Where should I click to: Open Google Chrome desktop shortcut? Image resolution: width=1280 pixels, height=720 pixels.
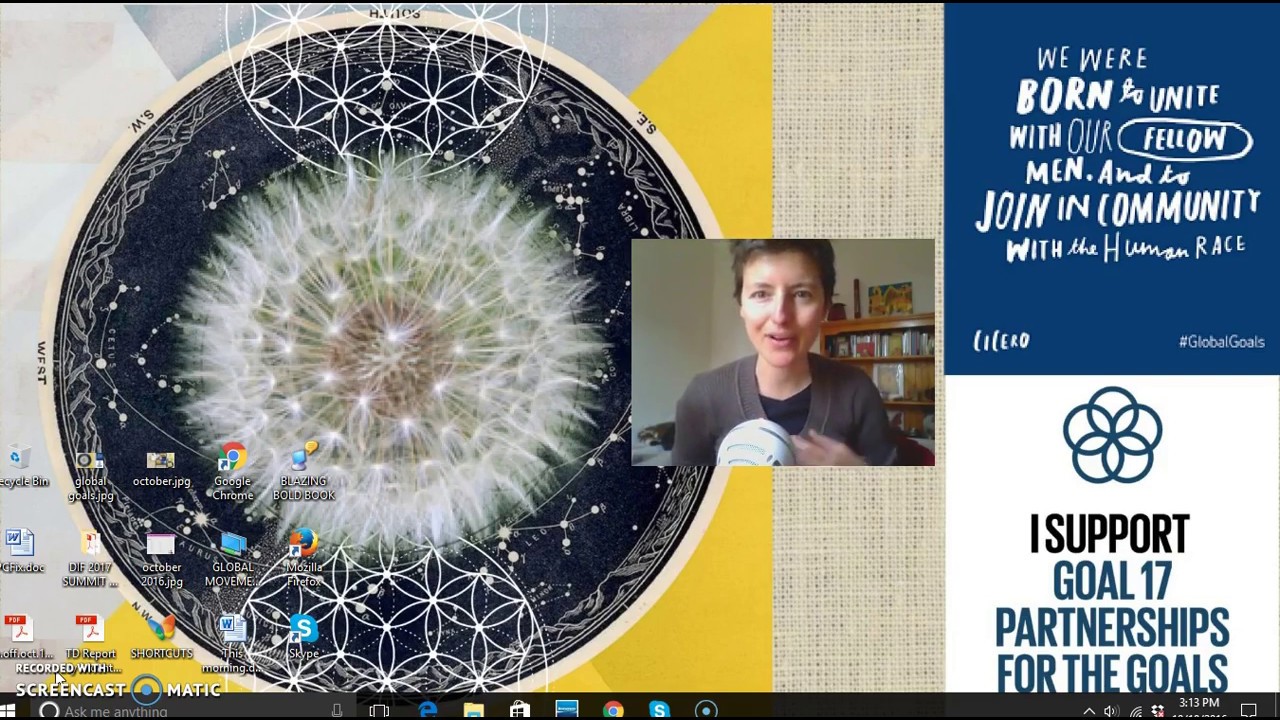[x=232, y=473]
